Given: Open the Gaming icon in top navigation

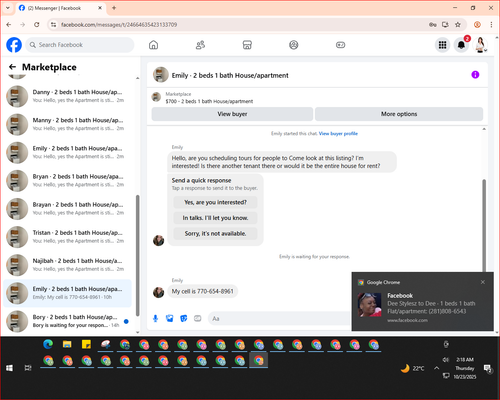Looking at the screenshot, I should click(340, 45).
